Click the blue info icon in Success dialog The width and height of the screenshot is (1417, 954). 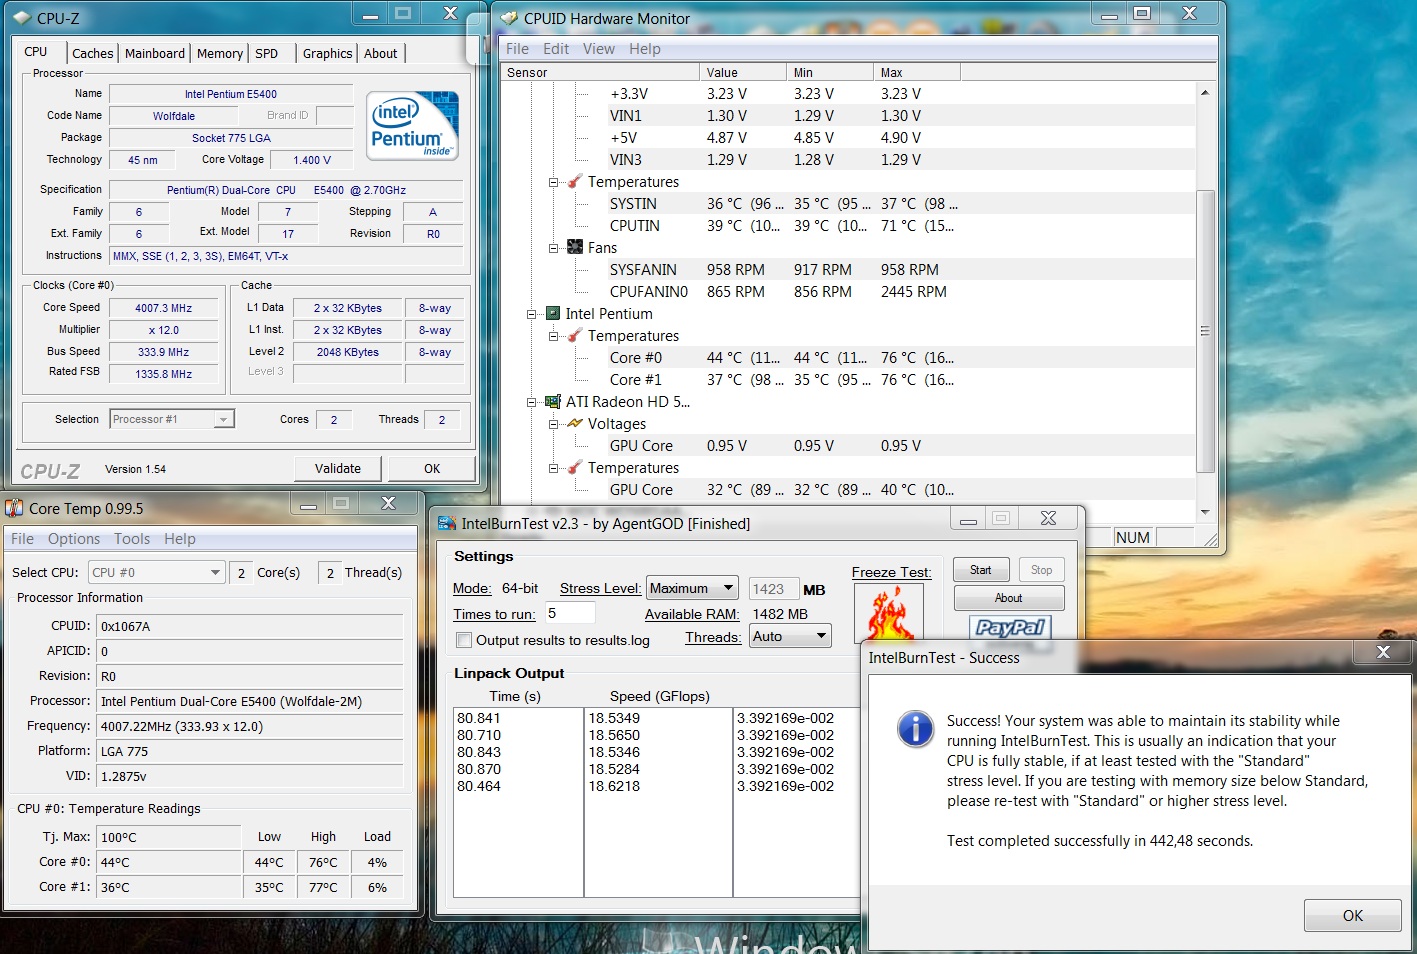point(915,729)
